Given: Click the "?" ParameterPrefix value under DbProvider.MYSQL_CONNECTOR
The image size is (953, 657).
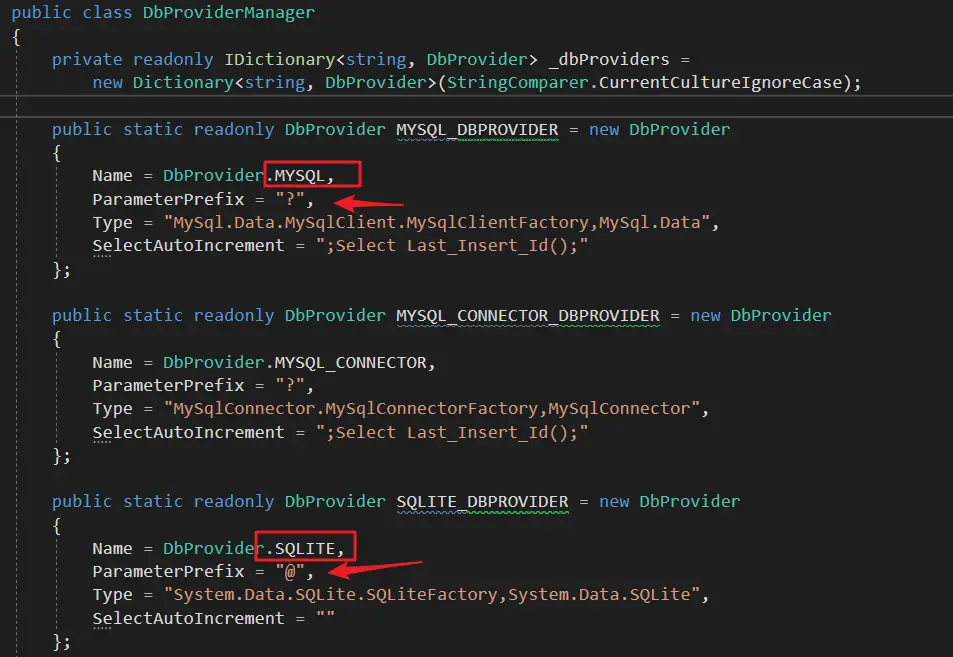Looking at the screenshot, I should [x=290, y=385].
